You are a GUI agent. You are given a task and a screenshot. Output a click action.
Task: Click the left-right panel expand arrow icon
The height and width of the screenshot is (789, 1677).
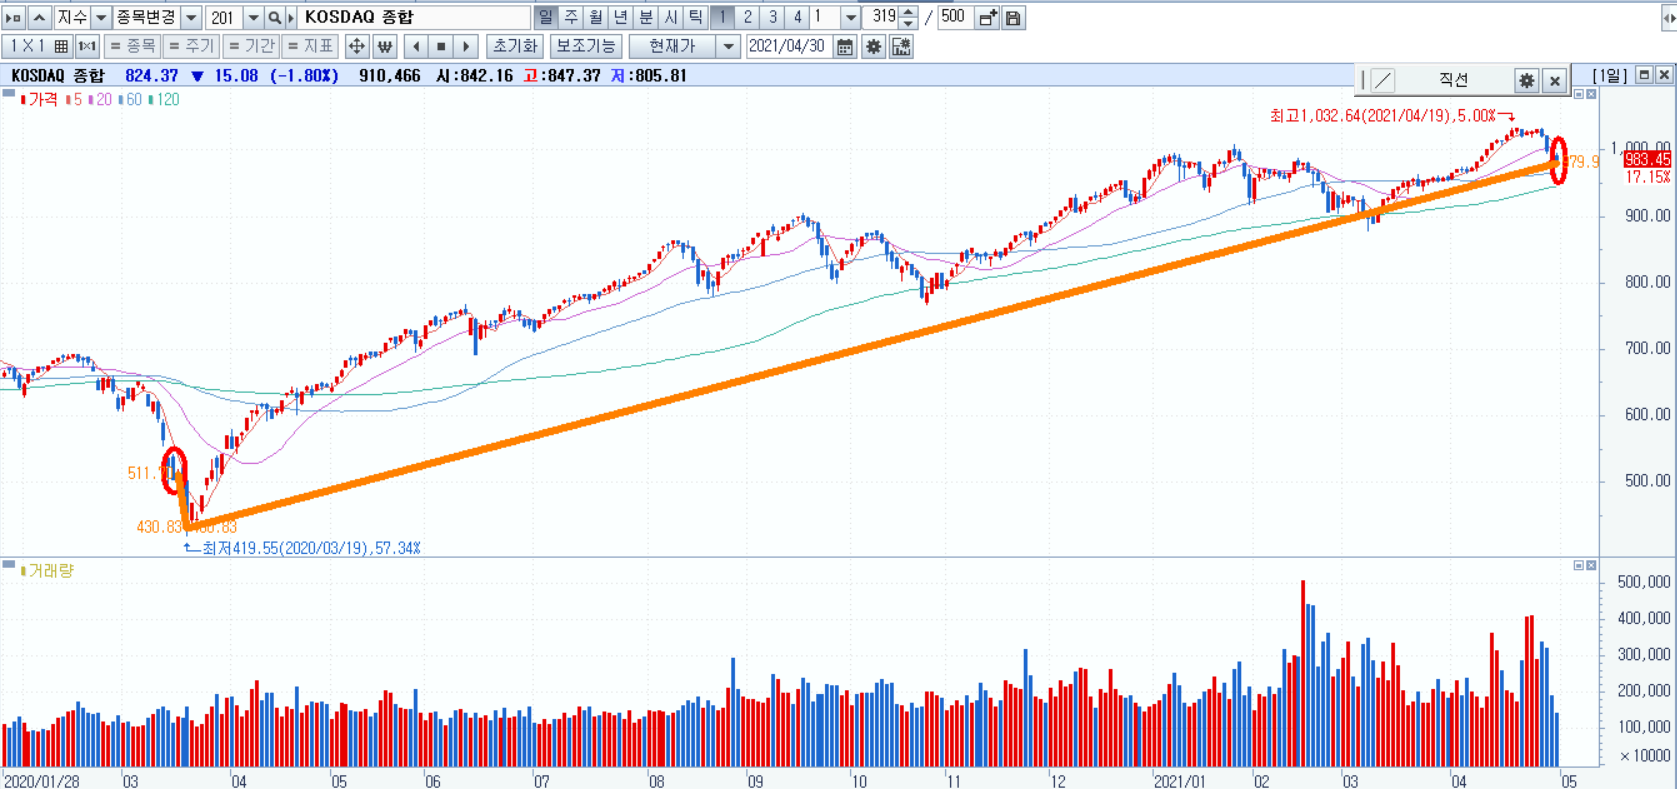click(x=1667, y=18)
